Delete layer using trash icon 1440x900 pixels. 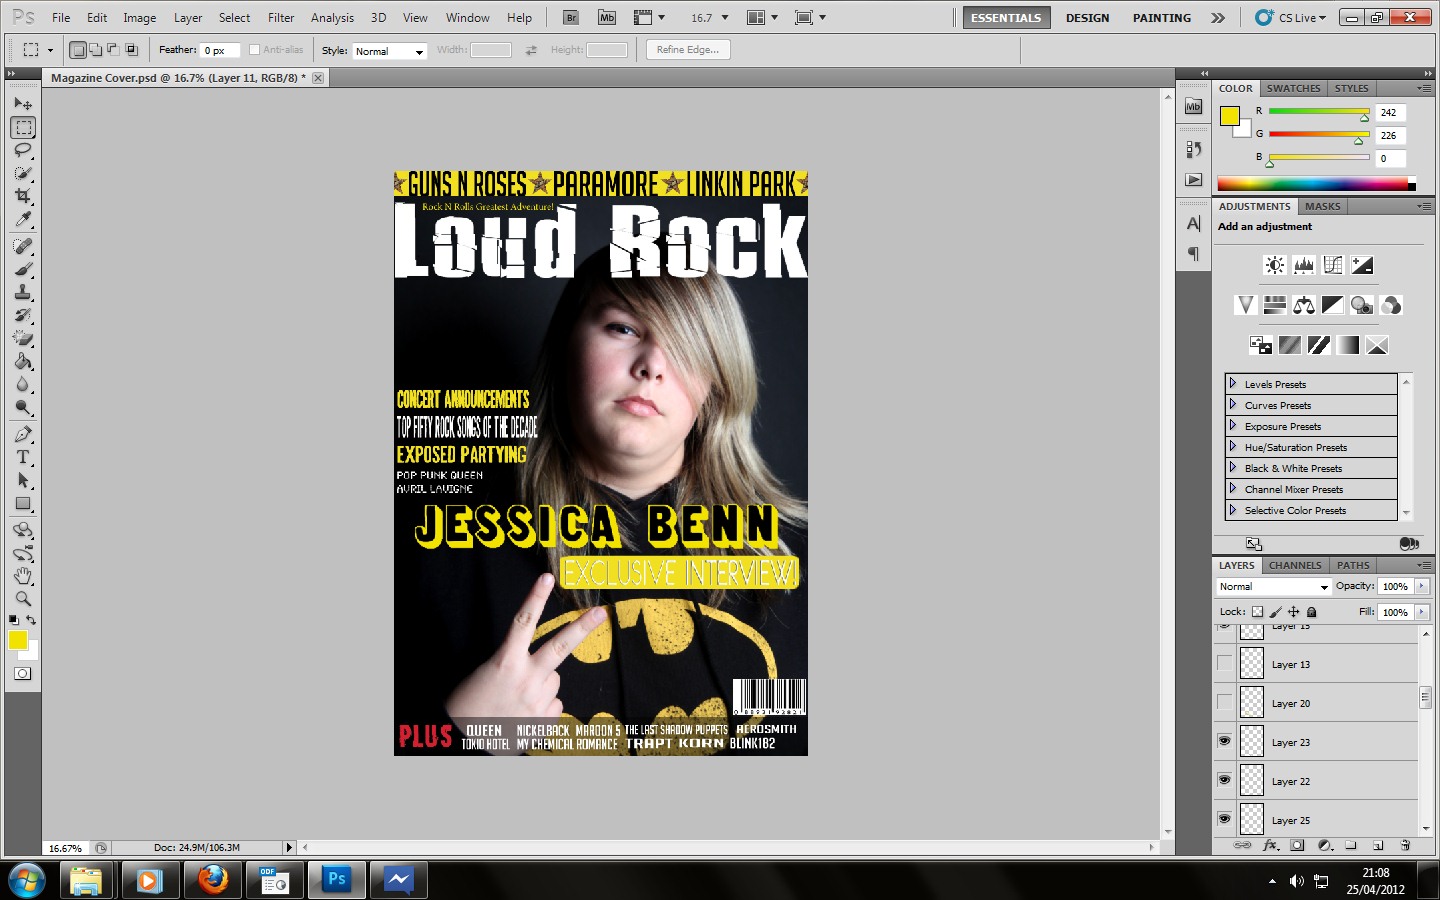pos(1405,845)
